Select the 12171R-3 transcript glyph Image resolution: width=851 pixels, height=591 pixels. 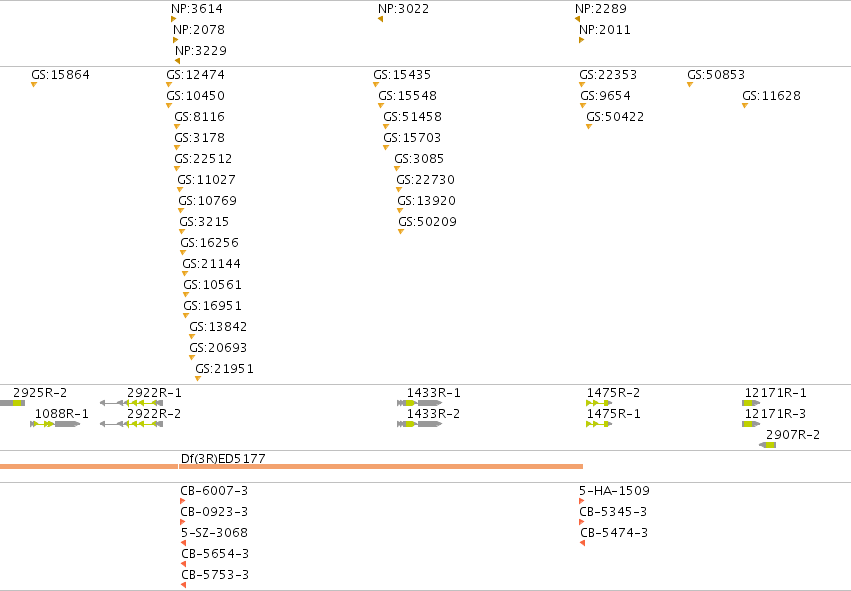751,424
